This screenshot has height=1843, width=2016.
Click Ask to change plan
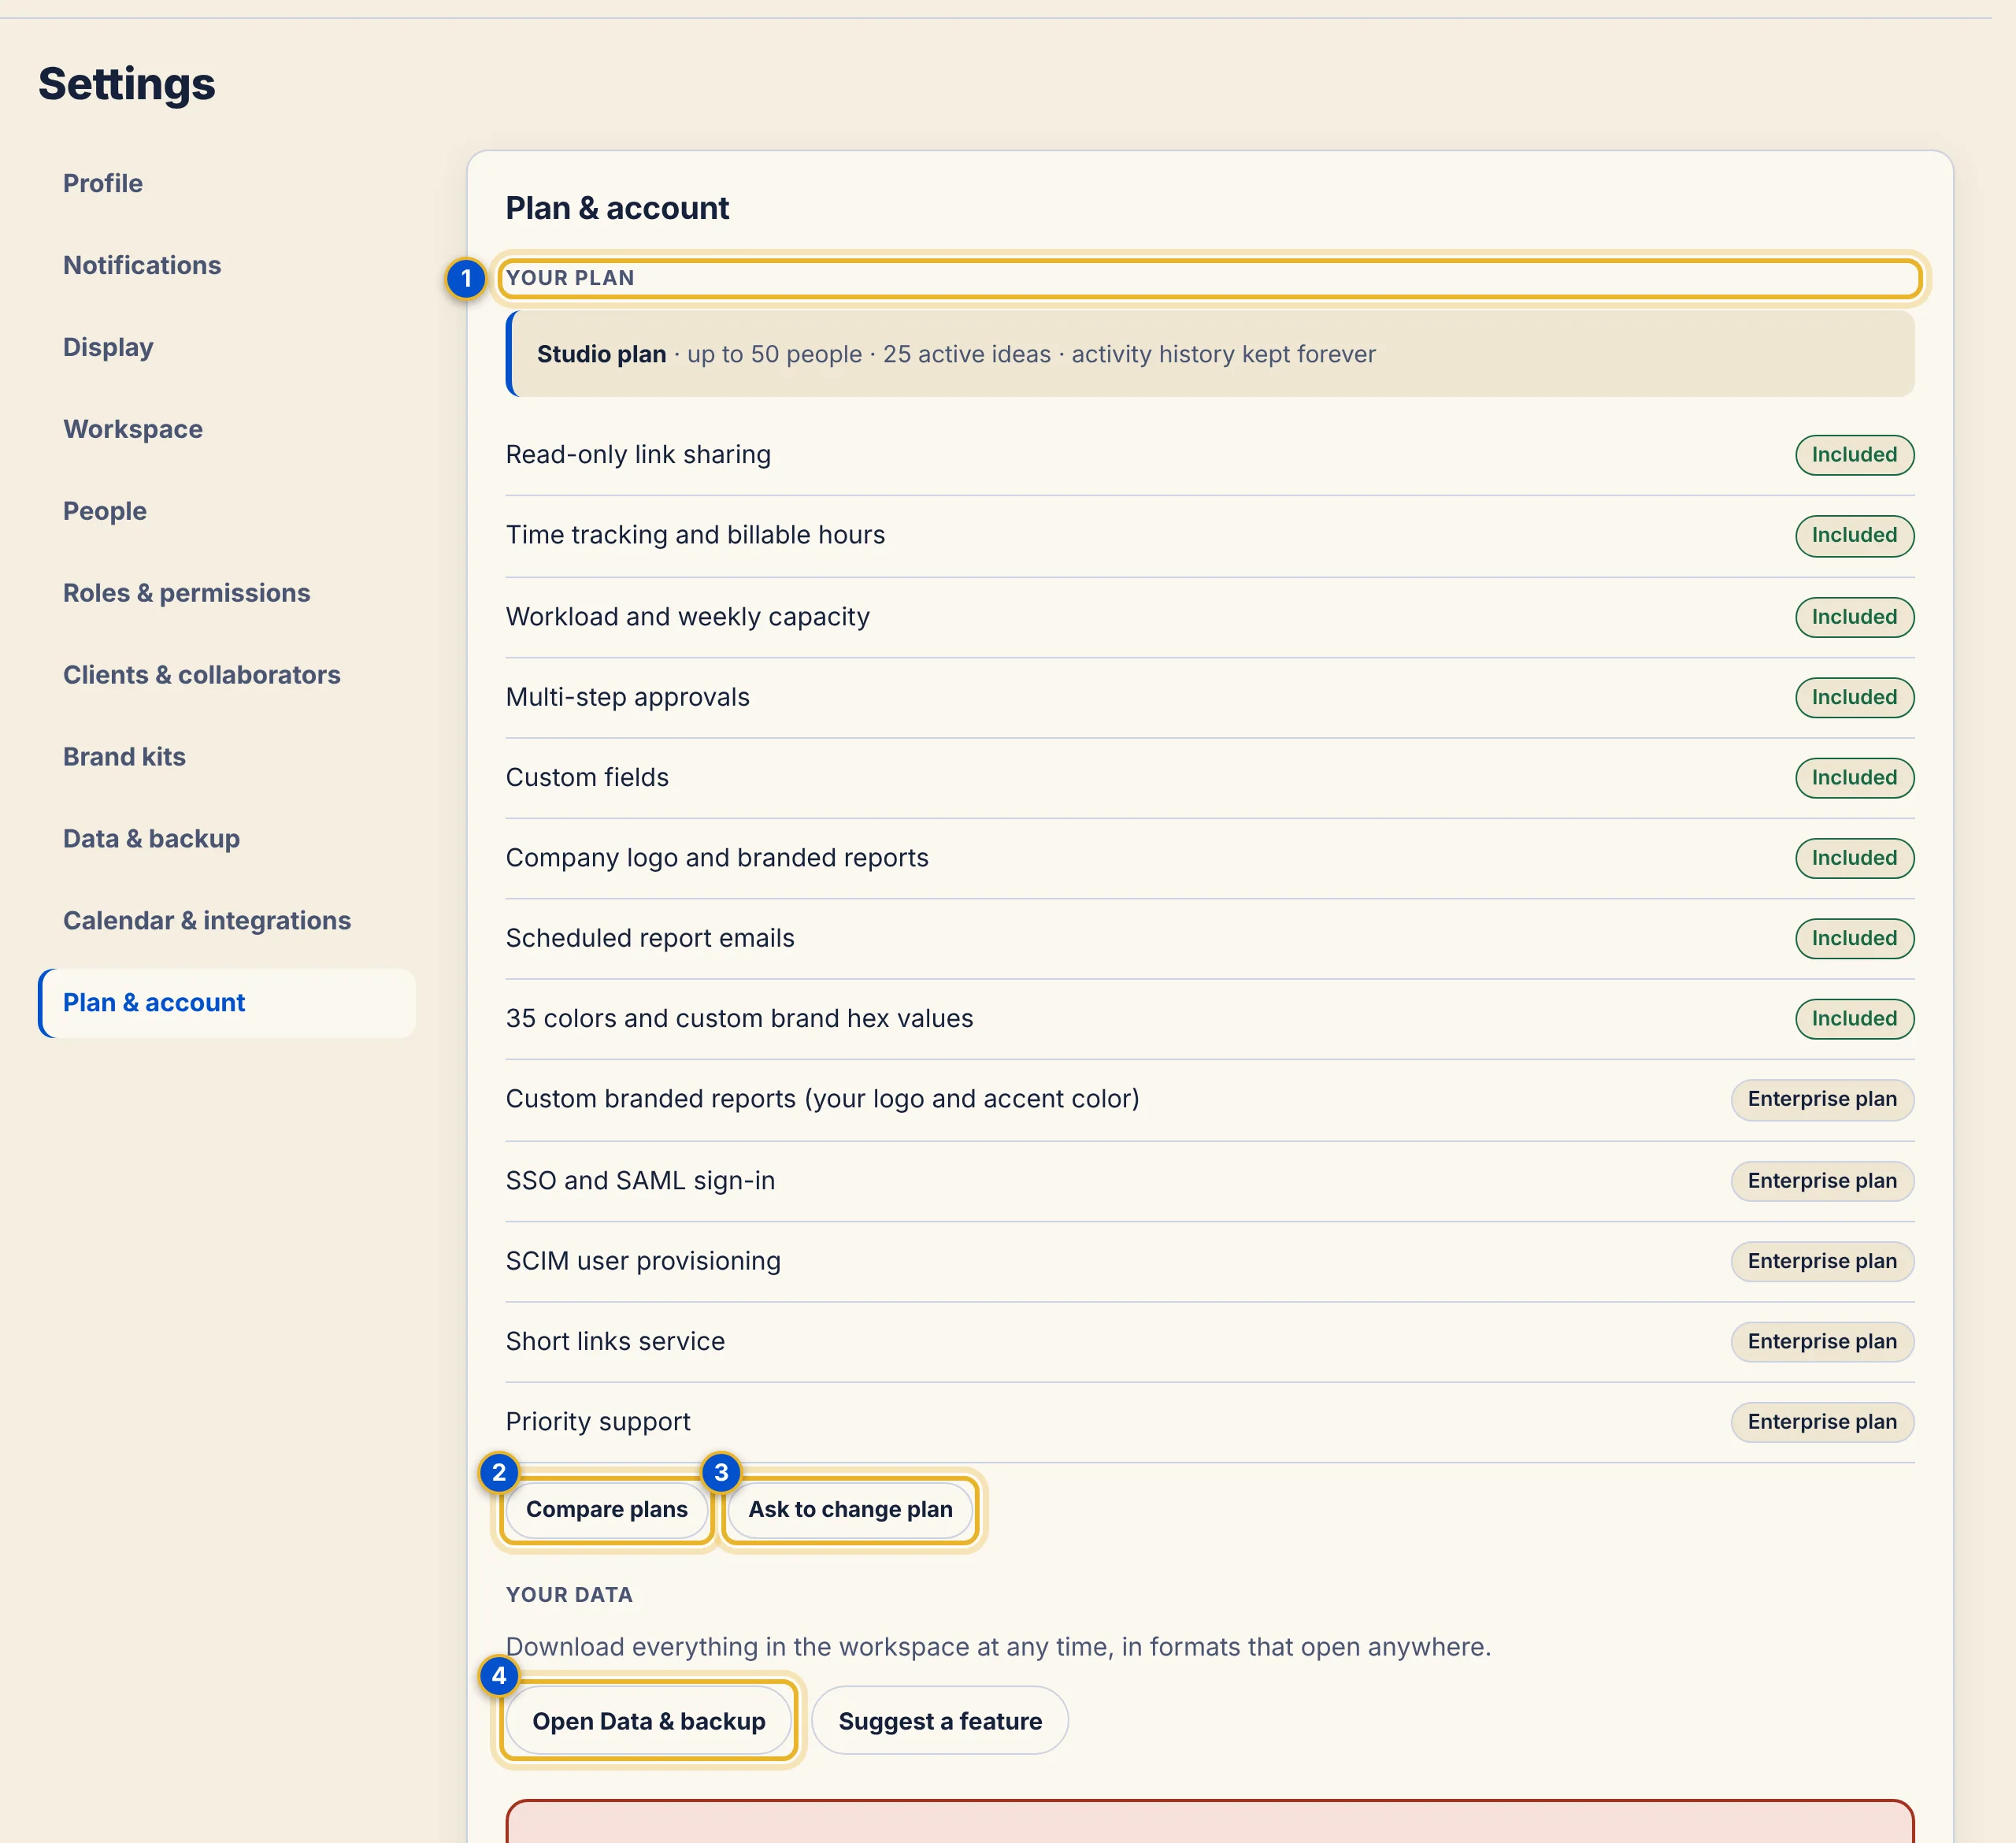point(851,1509)
